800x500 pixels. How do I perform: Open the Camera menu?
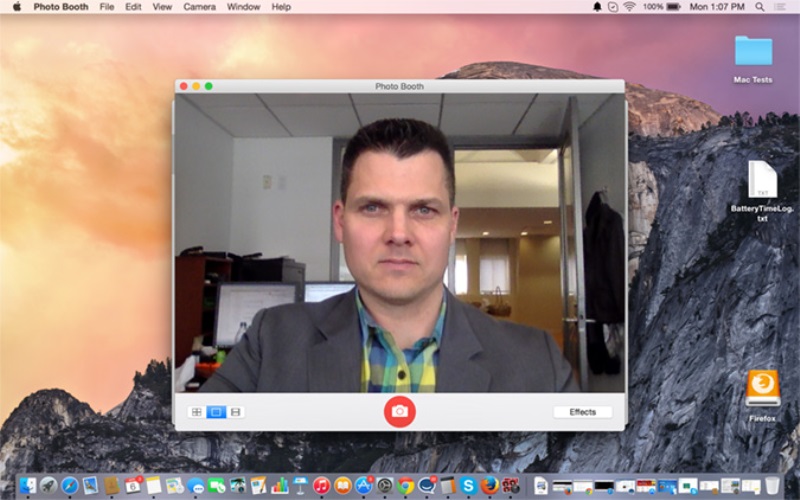(x=199, y=7)
